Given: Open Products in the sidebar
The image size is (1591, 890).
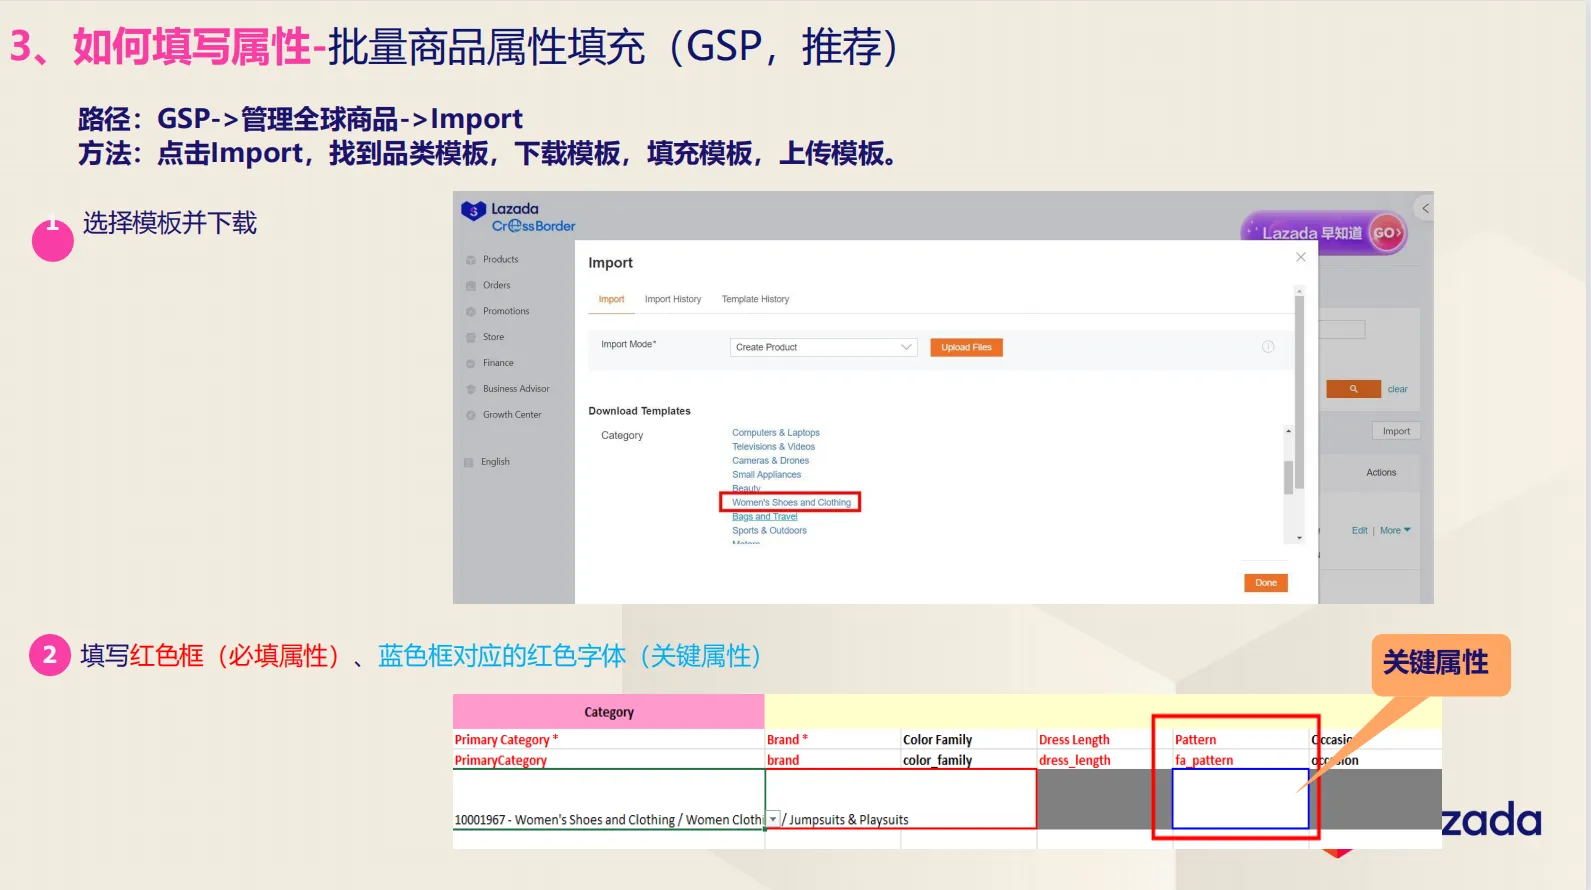Looking at the screenshot, I should tap(500, 259).
